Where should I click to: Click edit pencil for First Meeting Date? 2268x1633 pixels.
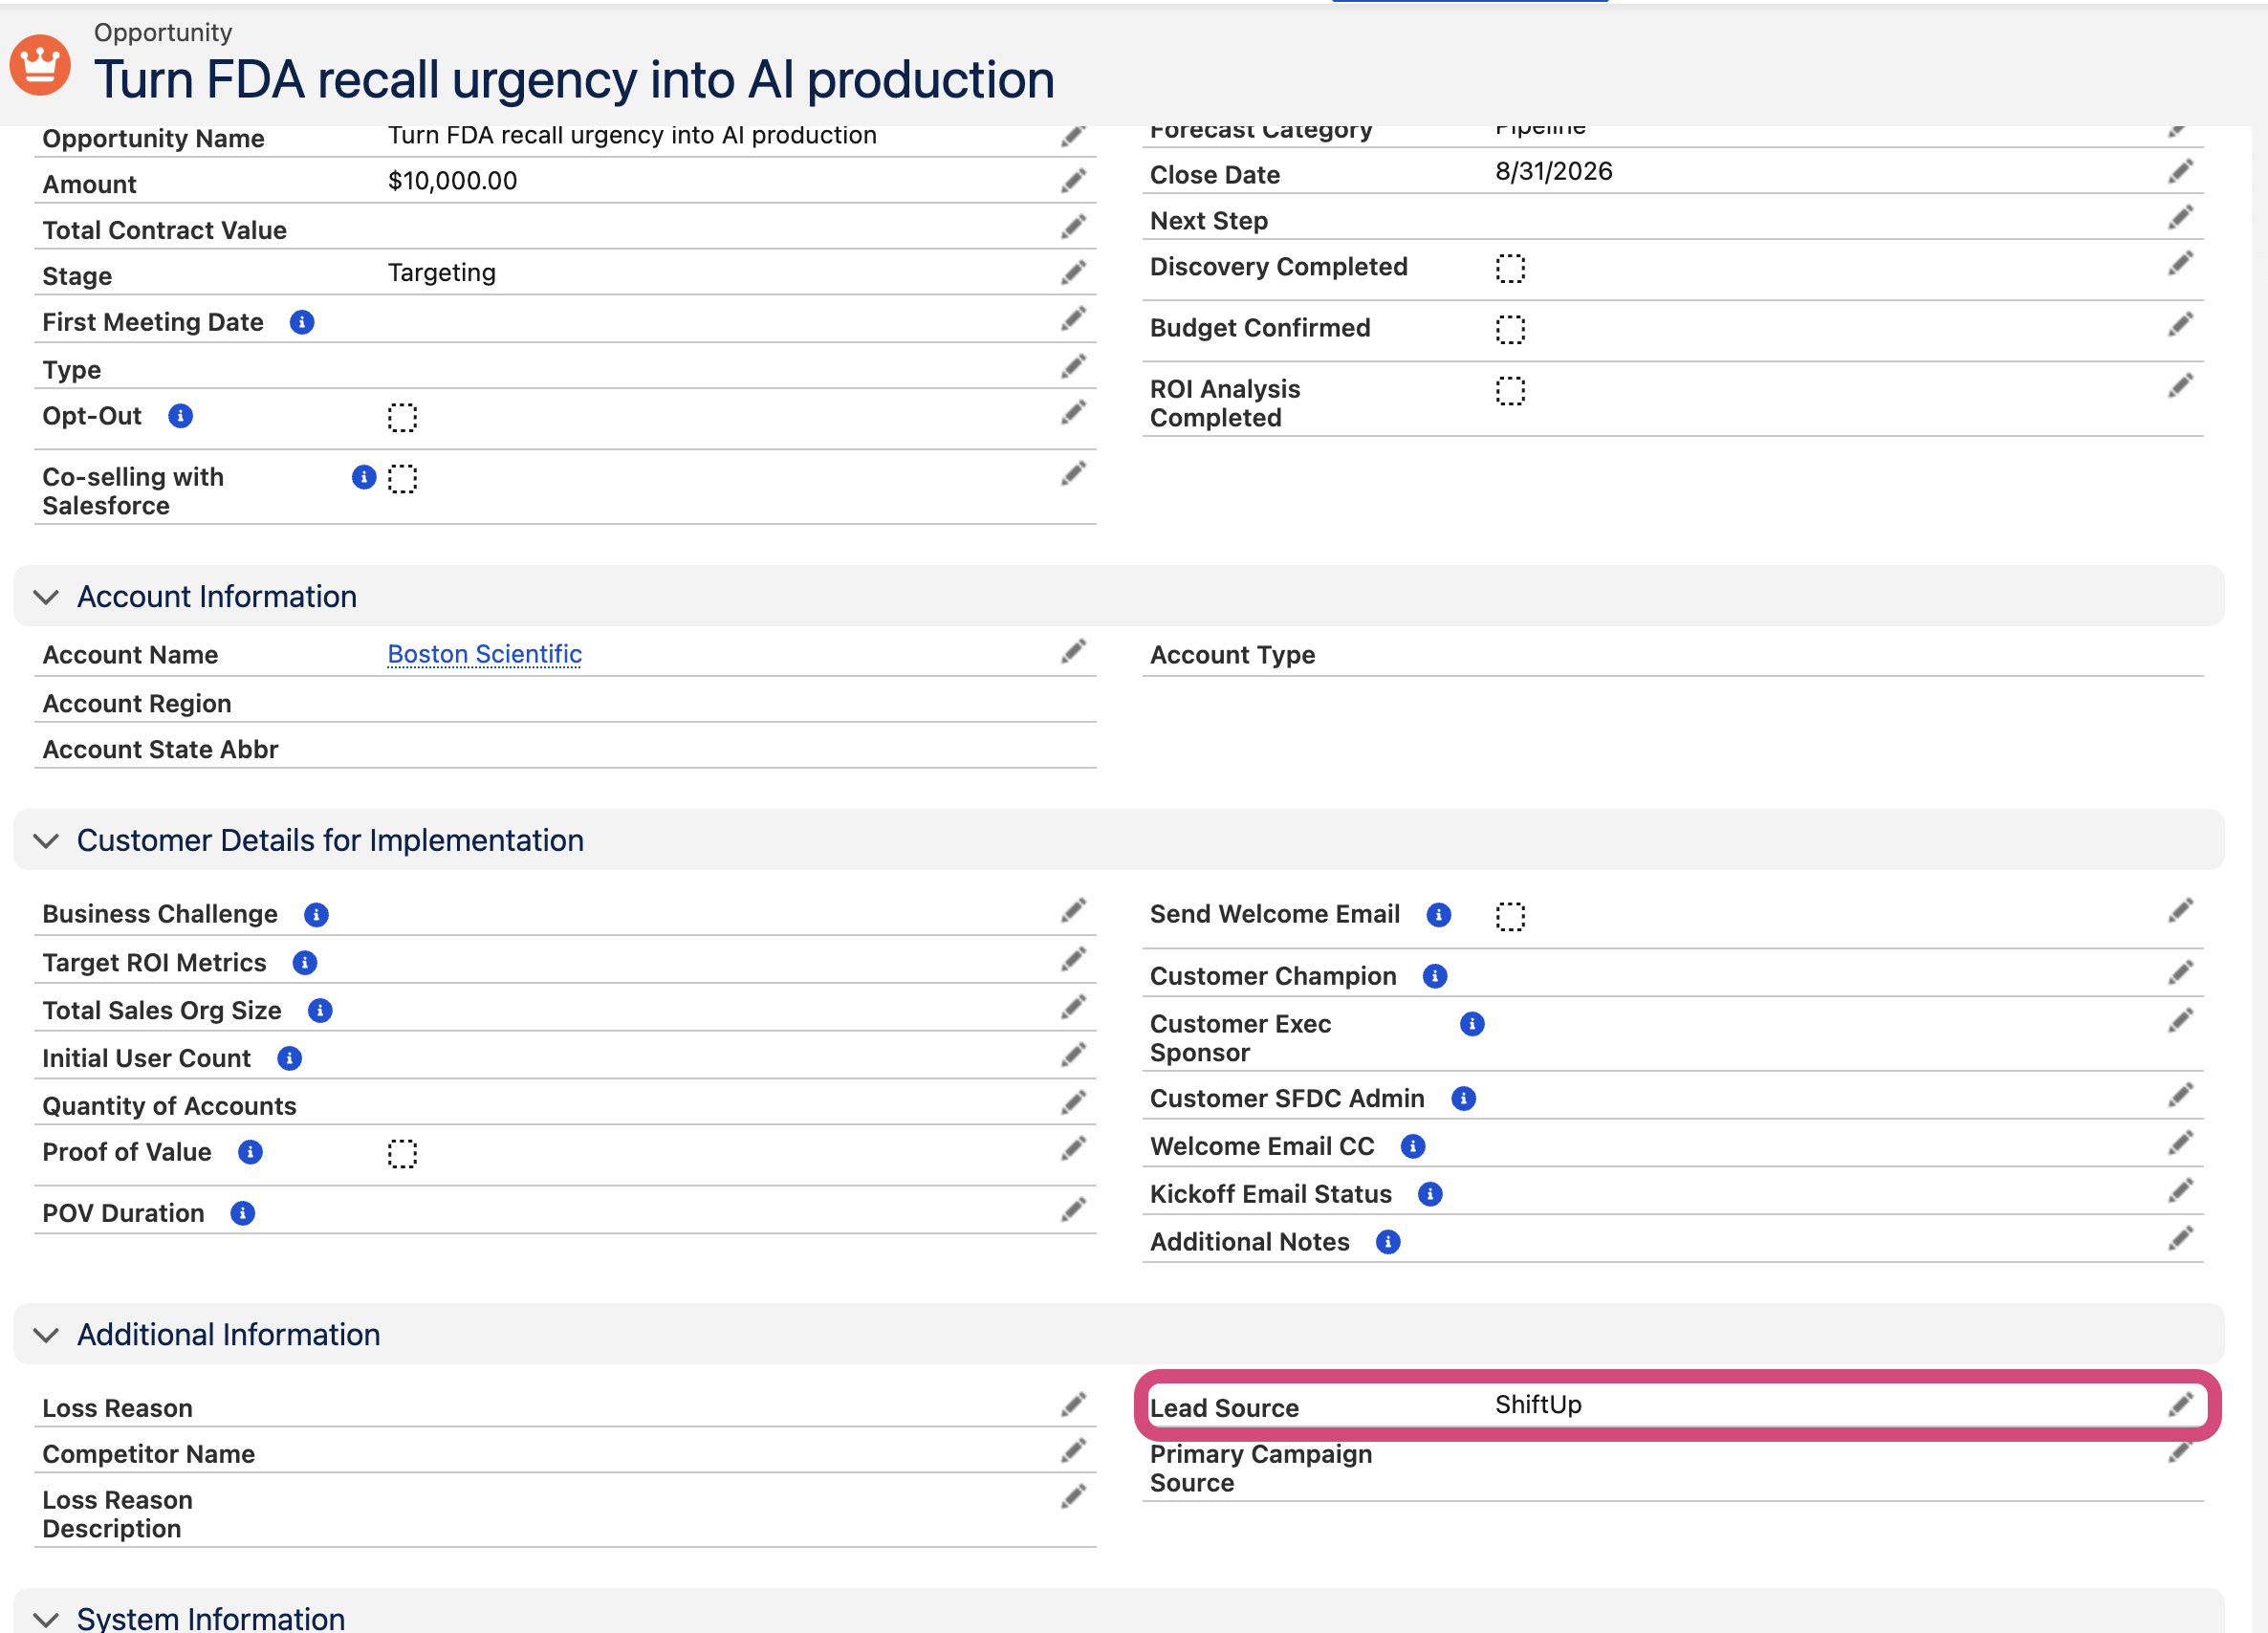(x=1073, y=319)
